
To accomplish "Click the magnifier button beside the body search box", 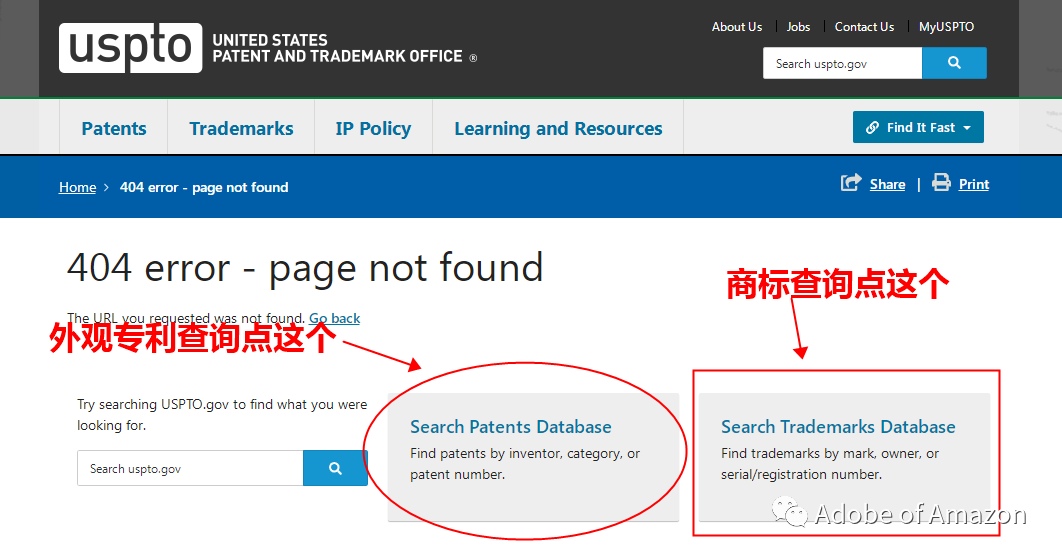I will pyautogui.click(x=335, y=468).
